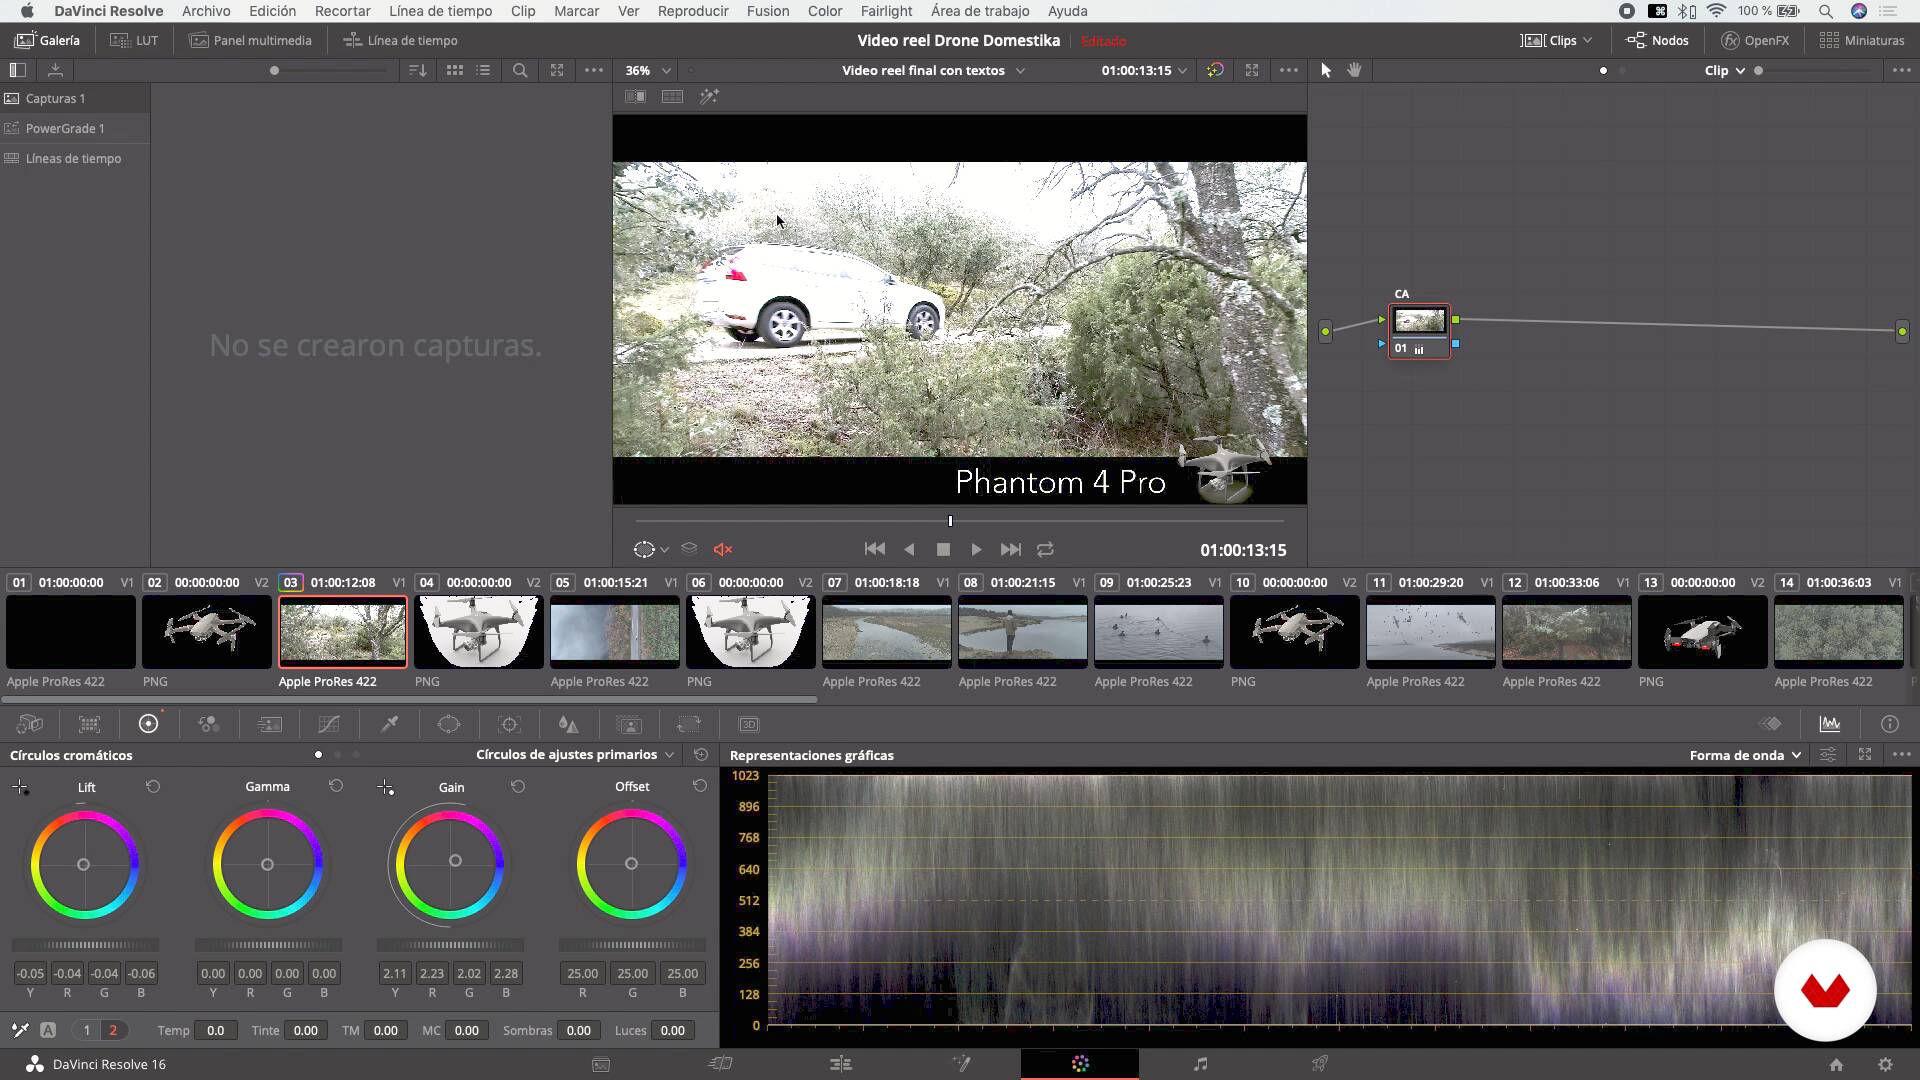1920x1080 pixels.
Task: Select the hand pan tool in node editor
Action: tap(1354, 70)
